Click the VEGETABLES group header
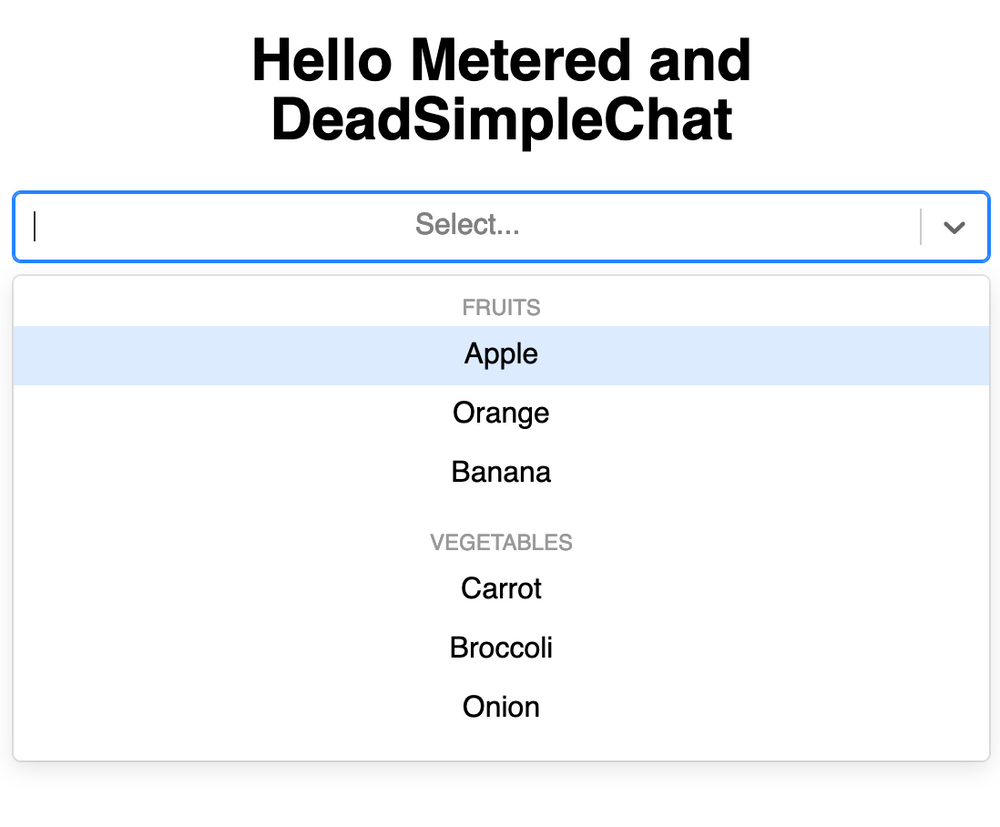 click(x=500, y=542)
